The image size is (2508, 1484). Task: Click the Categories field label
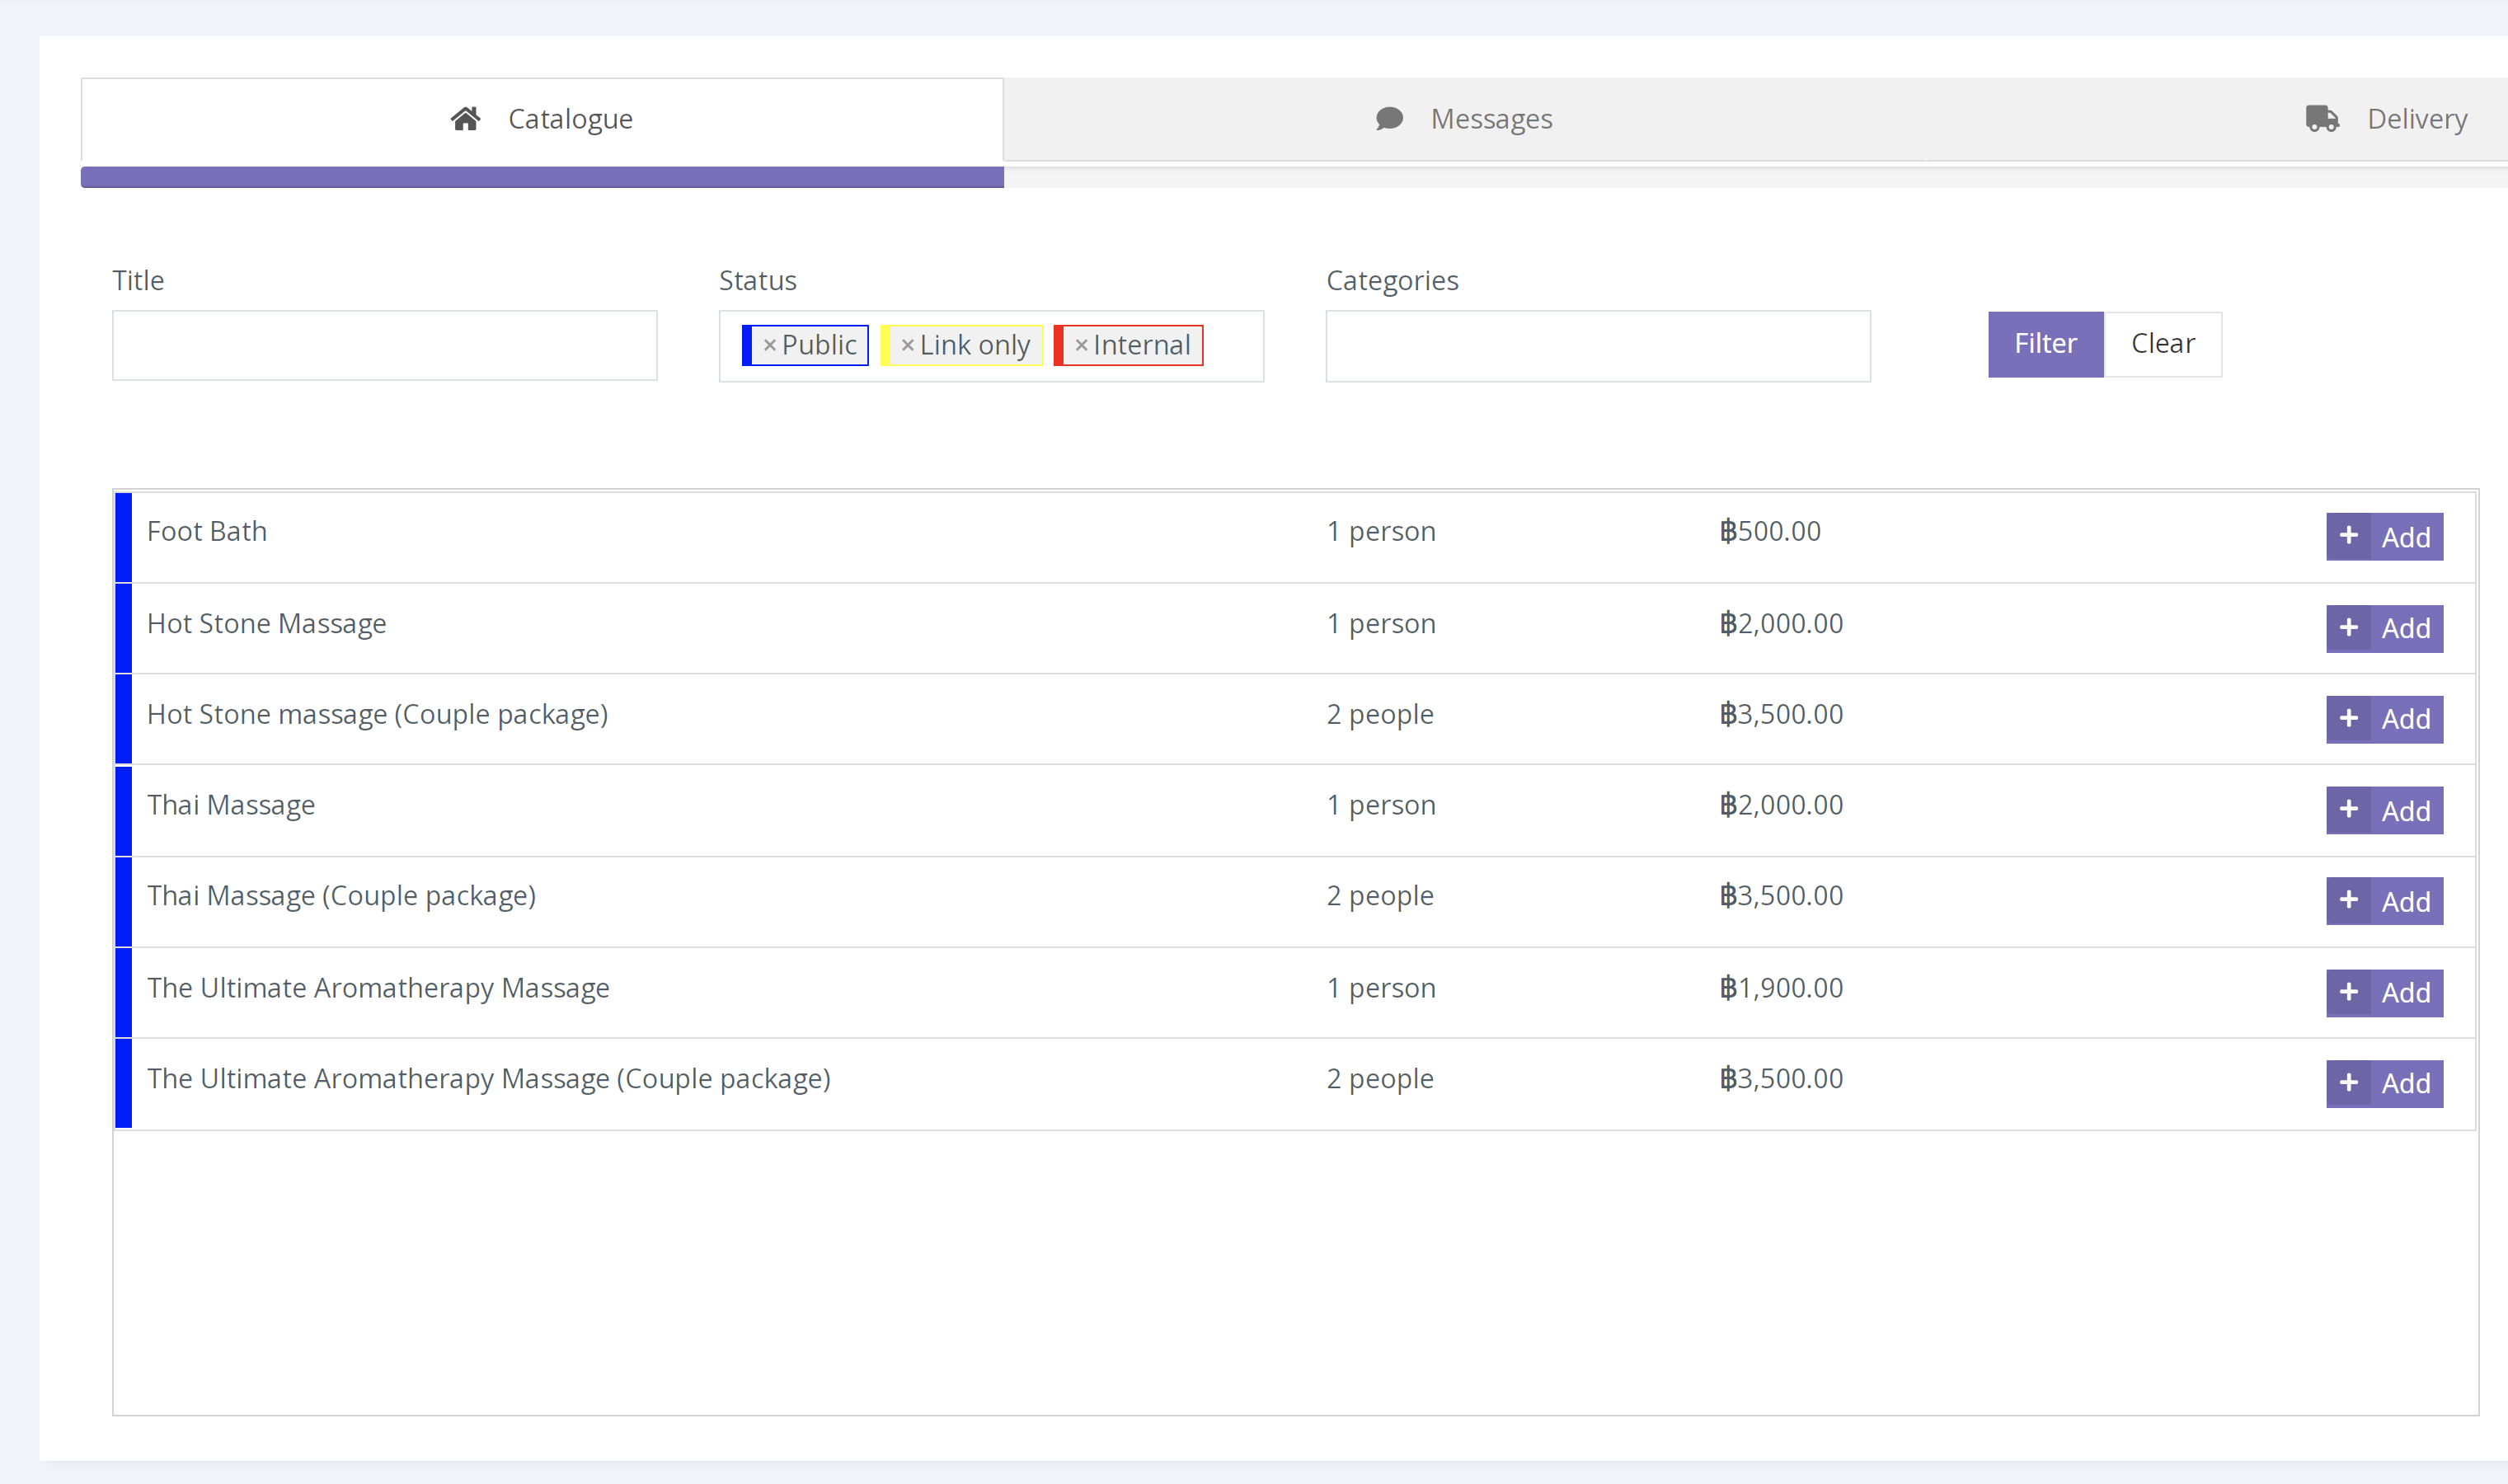pos(1392,281)
